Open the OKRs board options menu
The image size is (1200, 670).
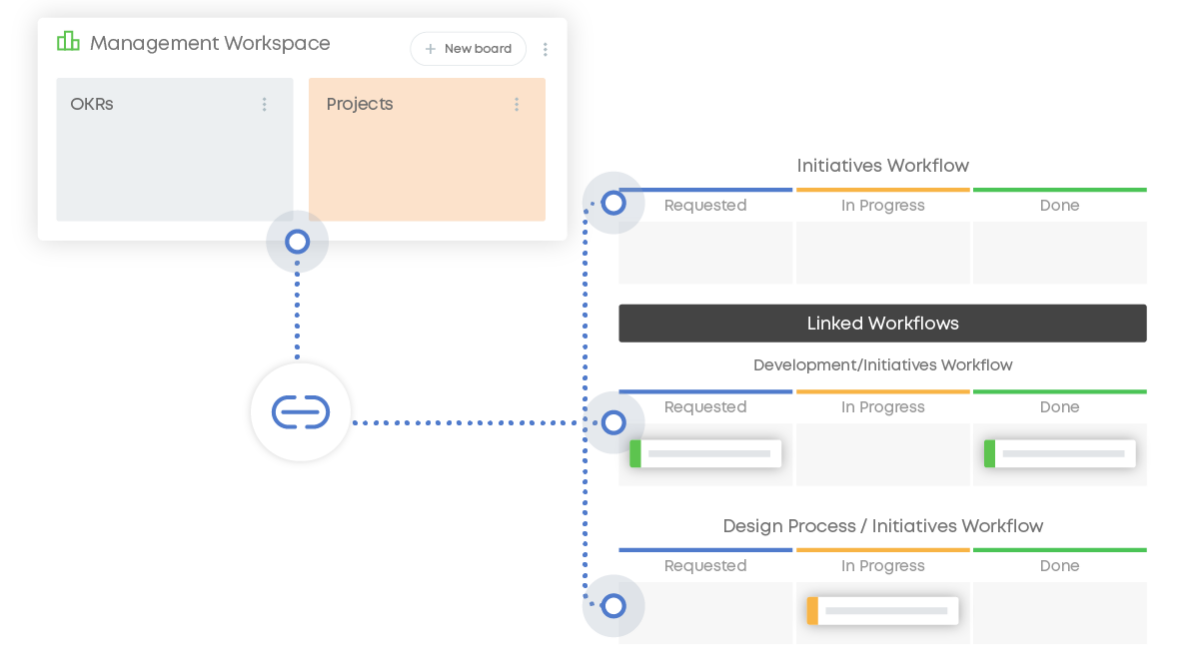coord(264,104)
